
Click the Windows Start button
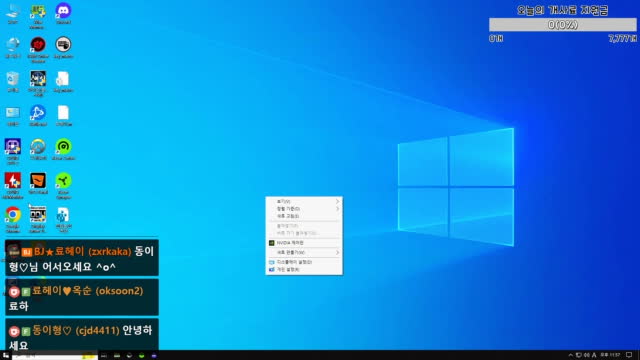(x=6, y=356)
